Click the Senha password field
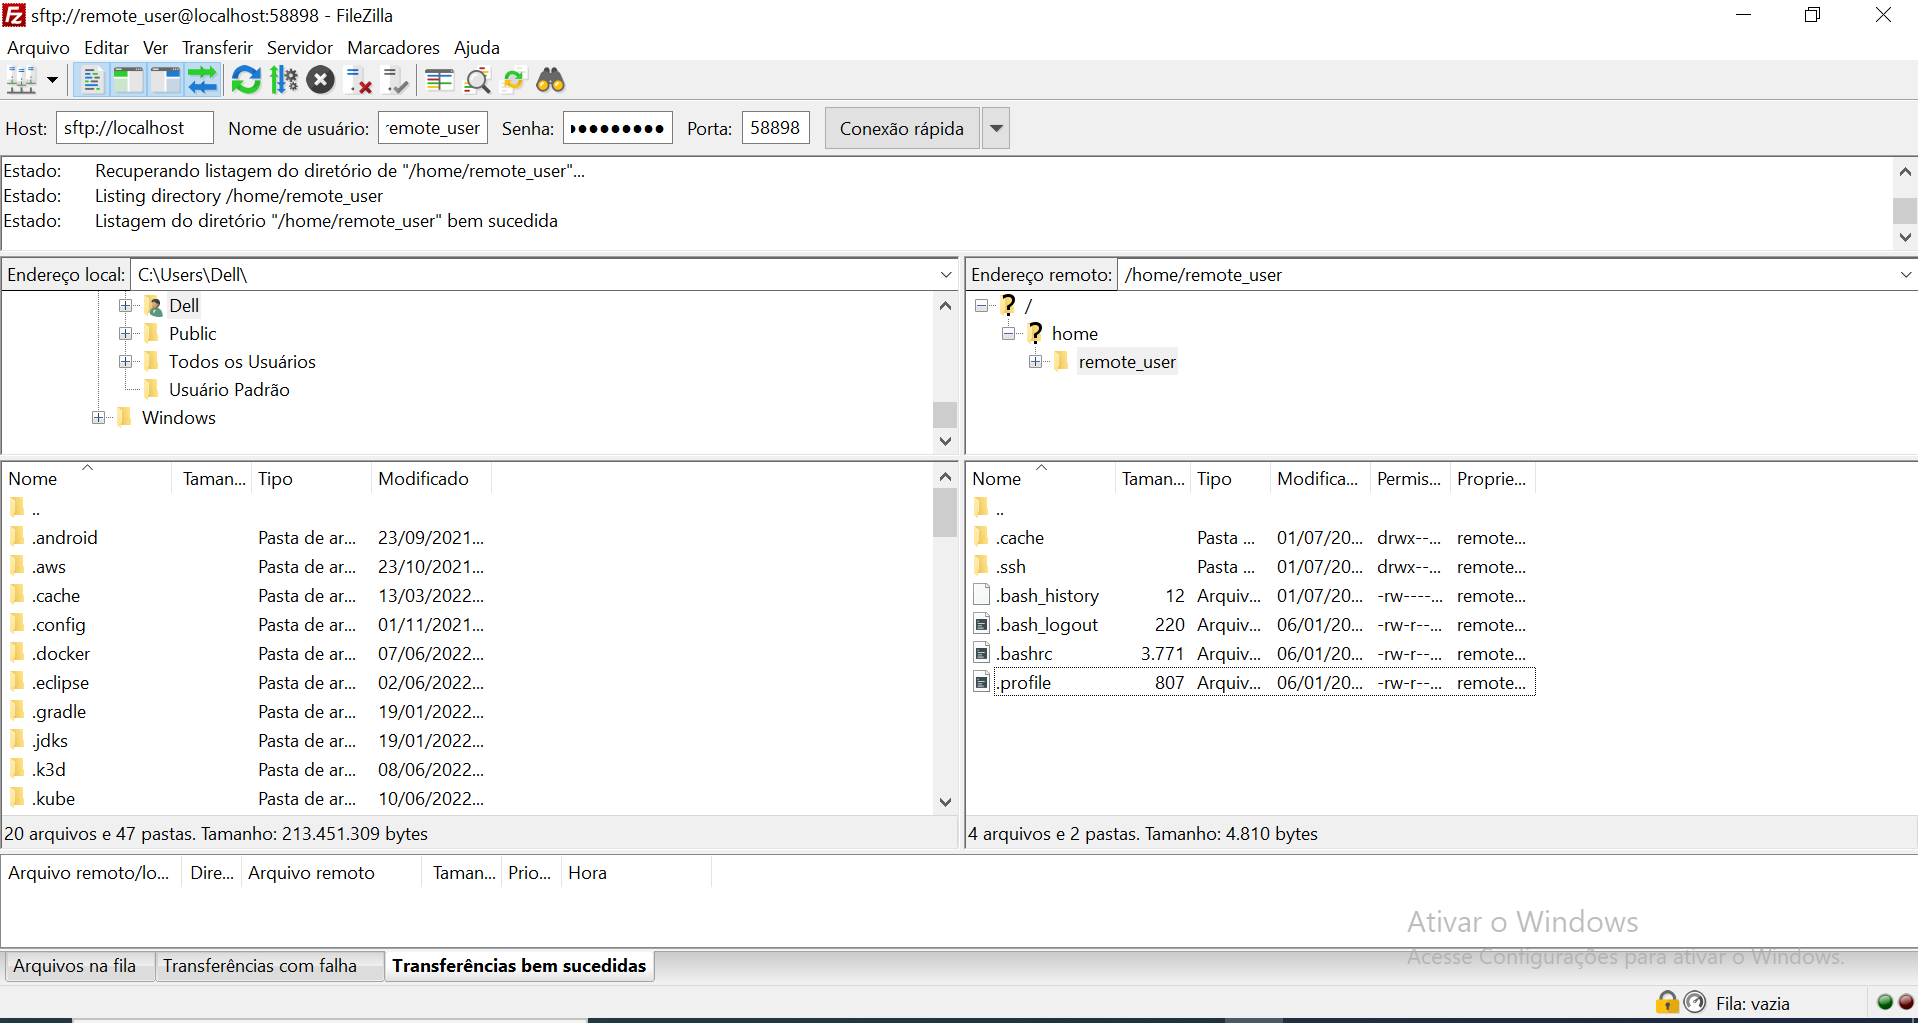 [x=618, y=128]
